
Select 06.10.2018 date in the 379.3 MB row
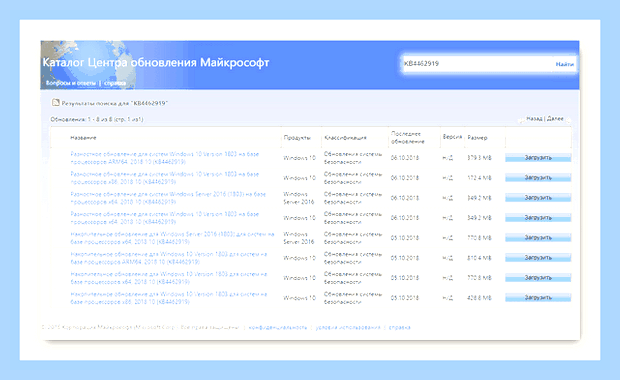coord(405,158)
